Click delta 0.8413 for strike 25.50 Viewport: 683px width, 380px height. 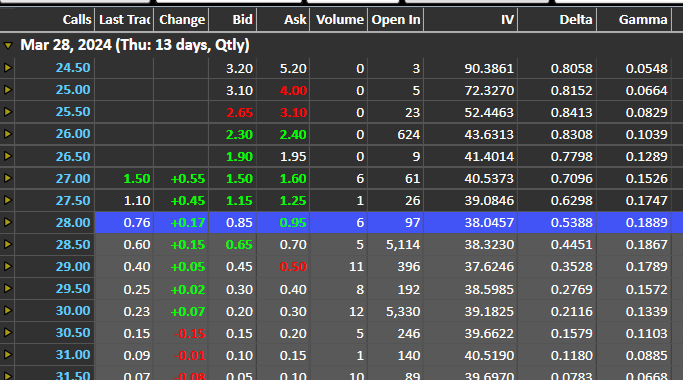[571, 112]
